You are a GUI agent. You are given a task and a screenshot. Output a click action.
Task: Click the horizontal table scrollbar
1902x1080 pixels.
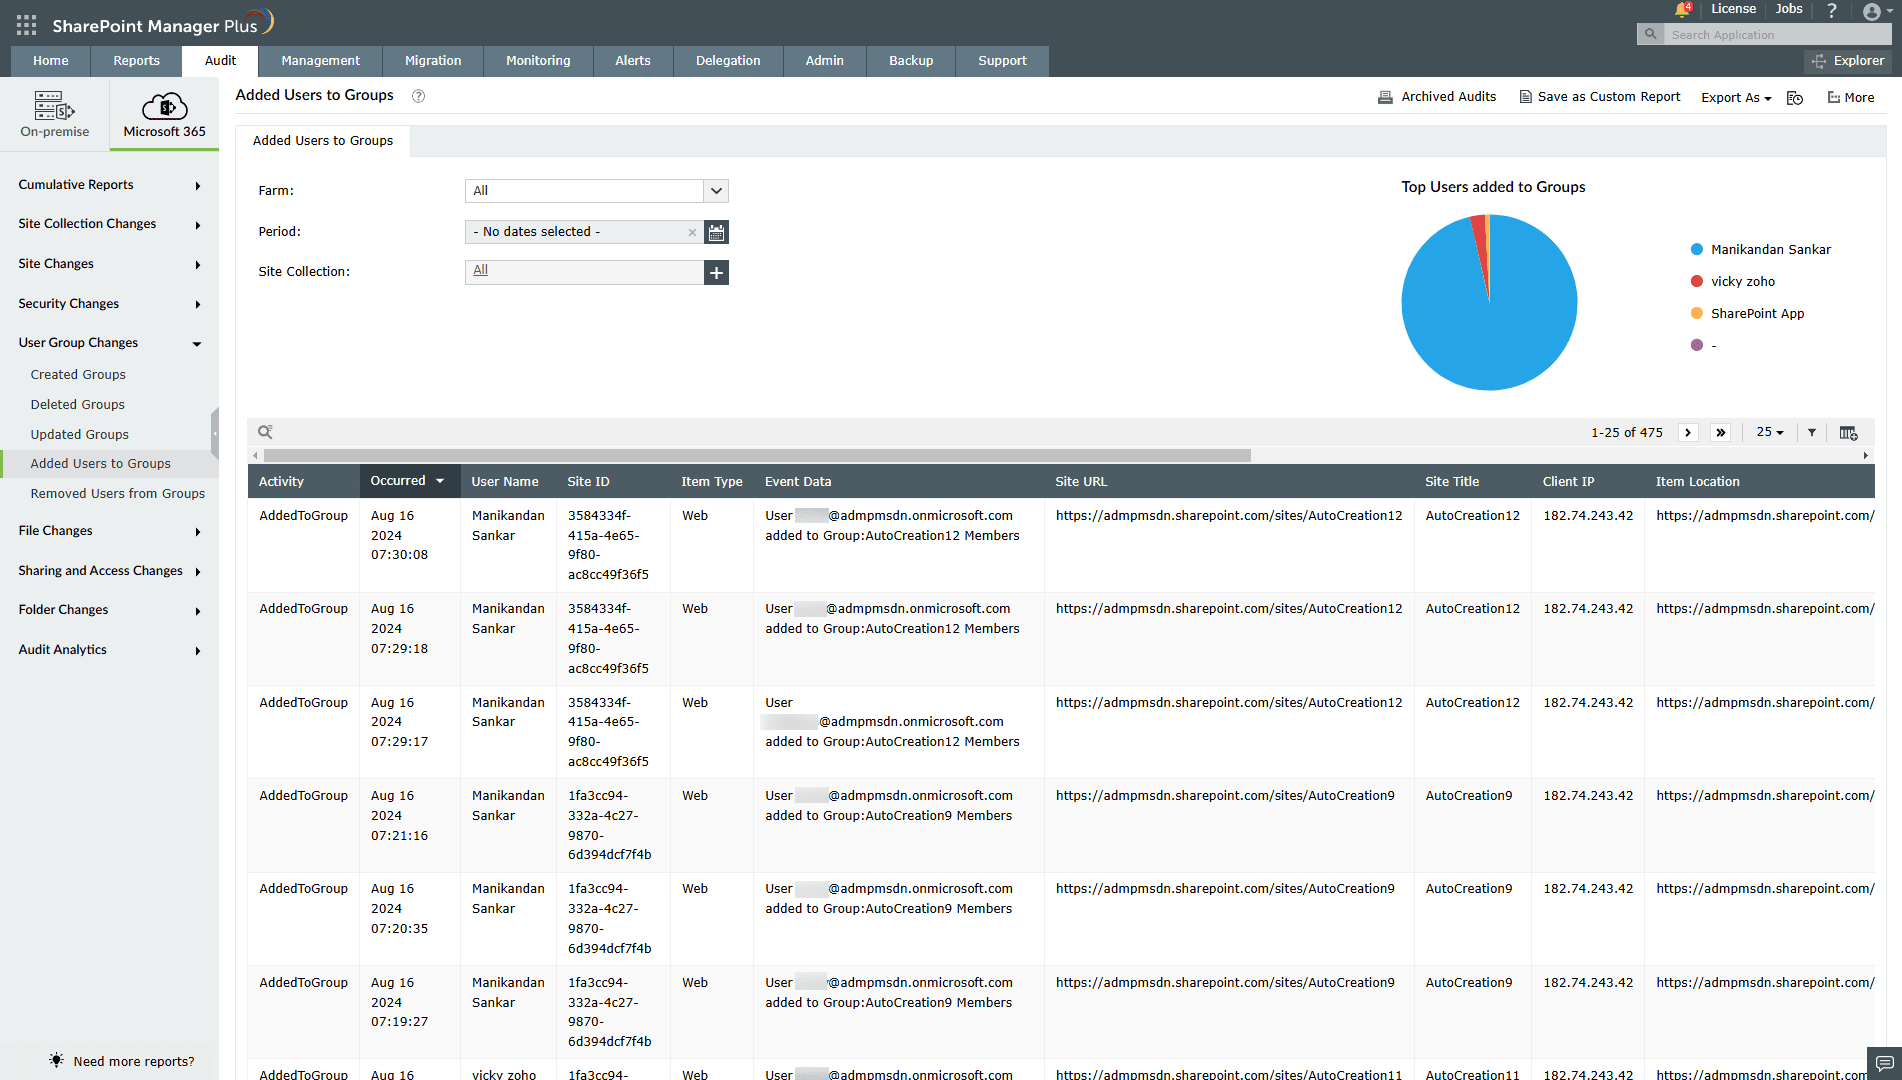click(757, 456)
